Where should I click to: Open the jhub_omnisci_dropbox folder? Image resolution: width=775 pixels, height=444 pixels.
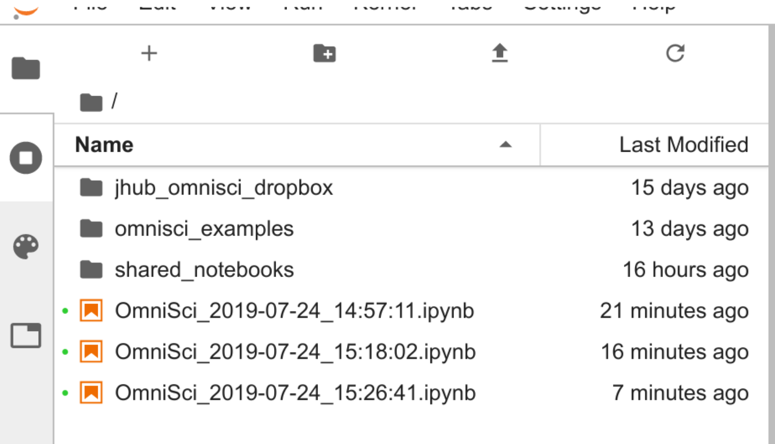(223, 188)
